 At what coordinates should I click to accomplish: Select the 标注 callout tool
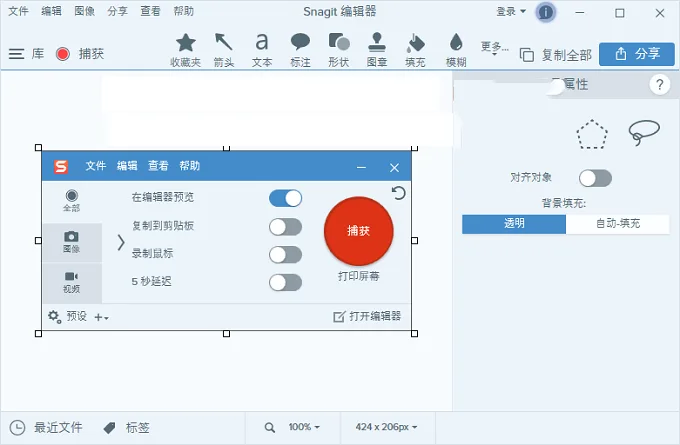pos(300,50)
